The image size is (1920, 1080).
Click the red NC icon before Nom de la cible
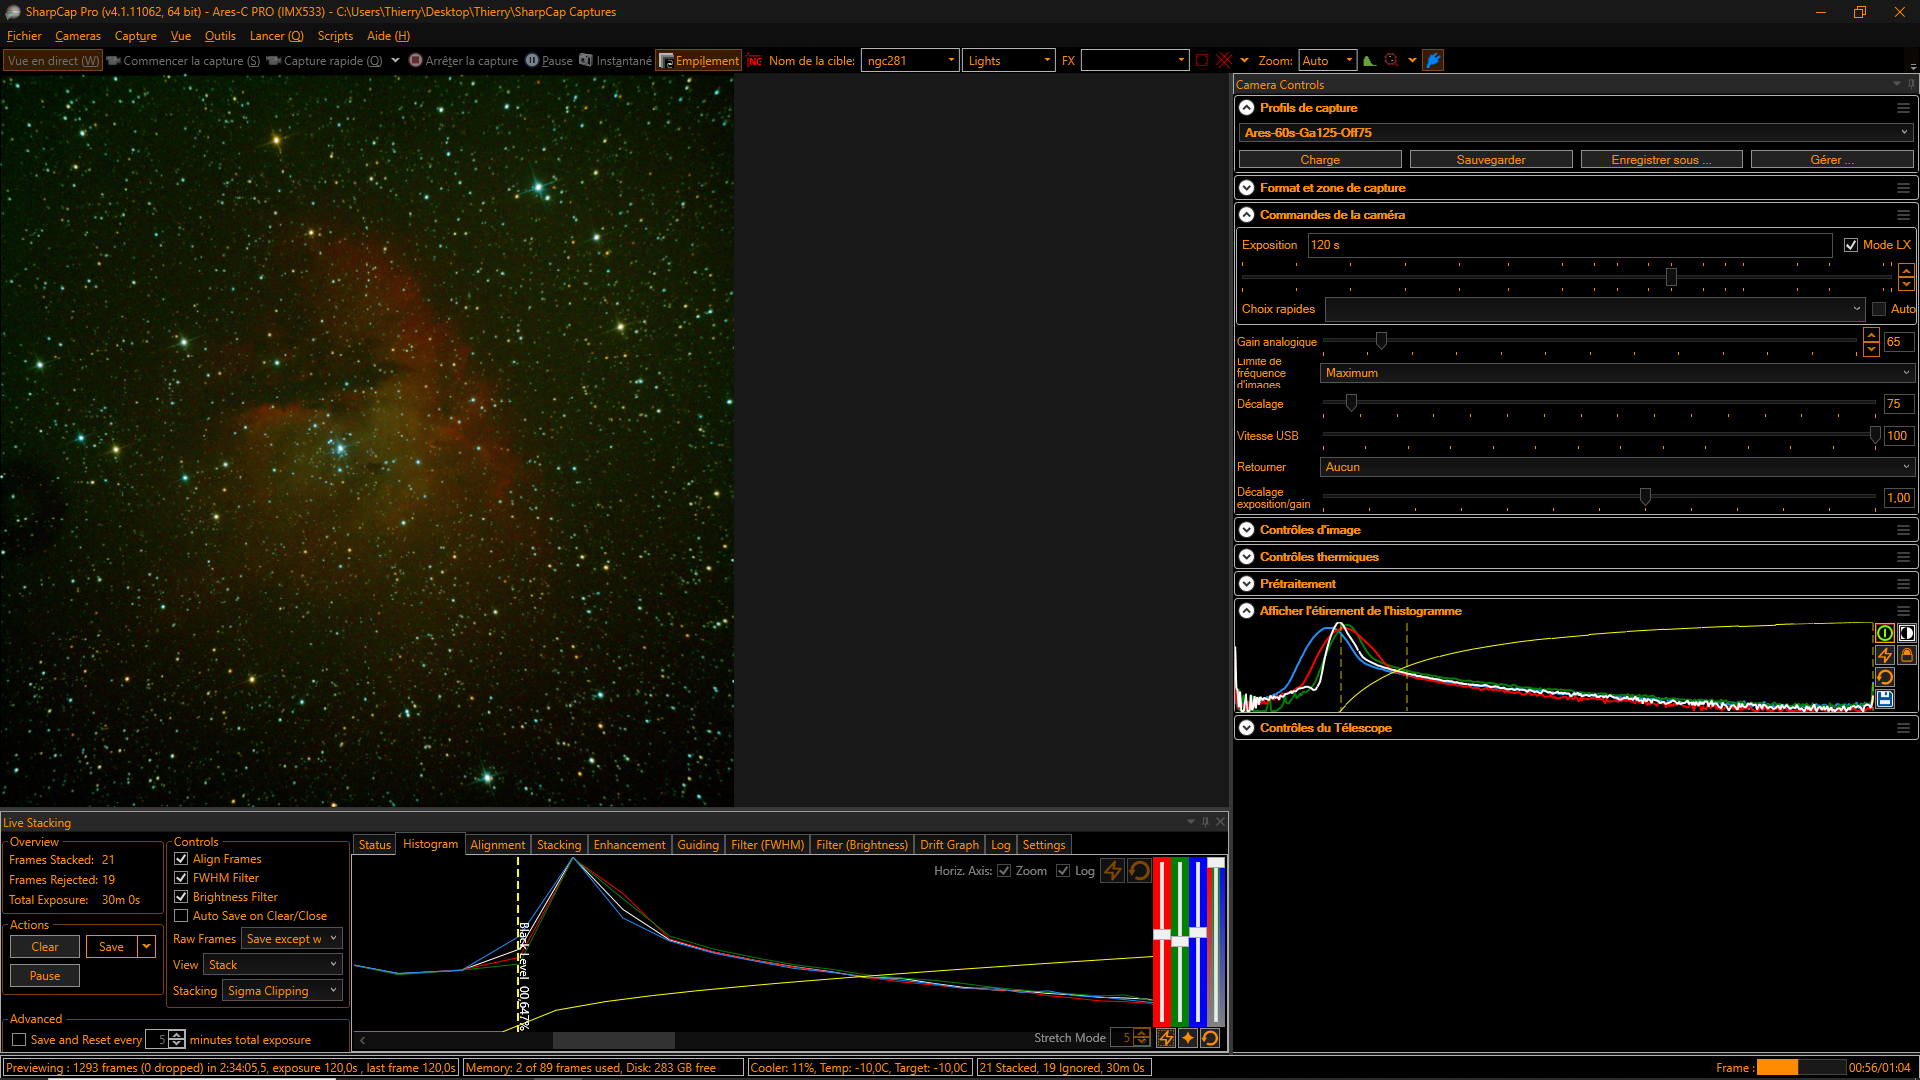755,61
